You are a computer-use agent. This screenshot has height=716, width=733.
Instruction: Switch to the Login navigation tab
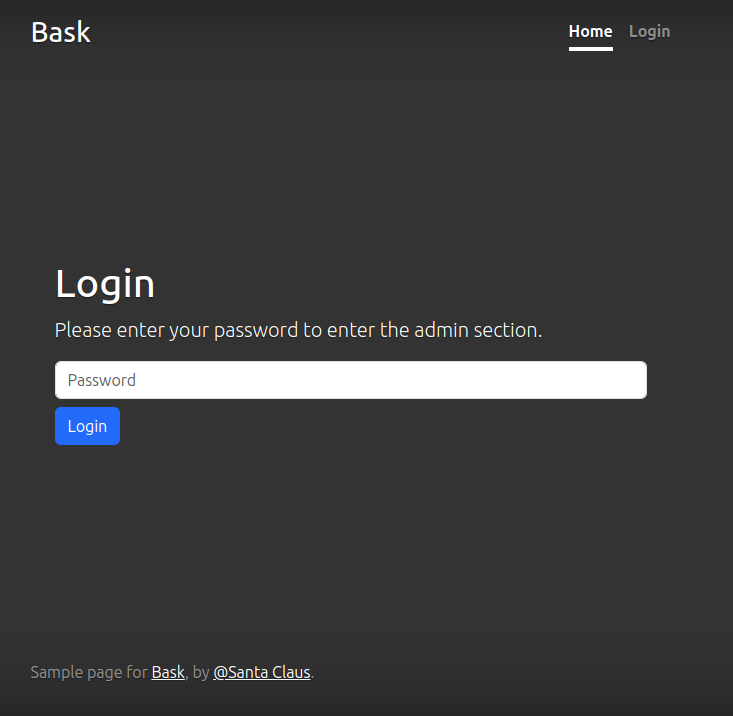tap(649, 31)
